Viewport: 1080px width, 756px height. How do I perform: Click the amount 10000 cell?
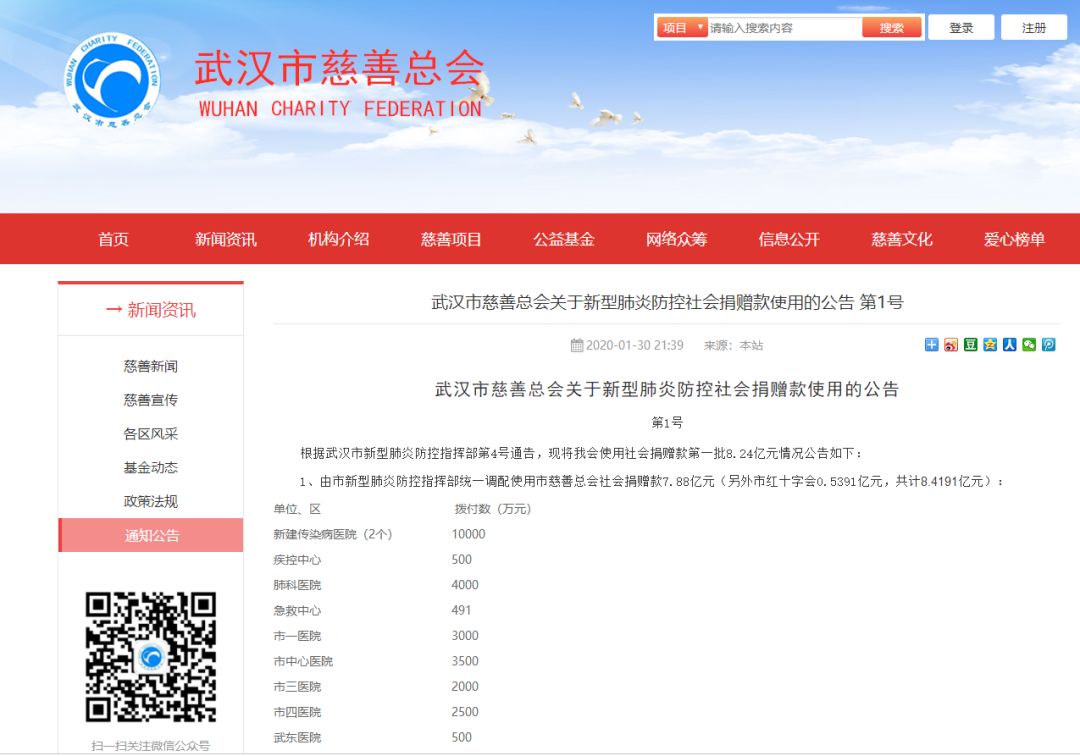468,534
